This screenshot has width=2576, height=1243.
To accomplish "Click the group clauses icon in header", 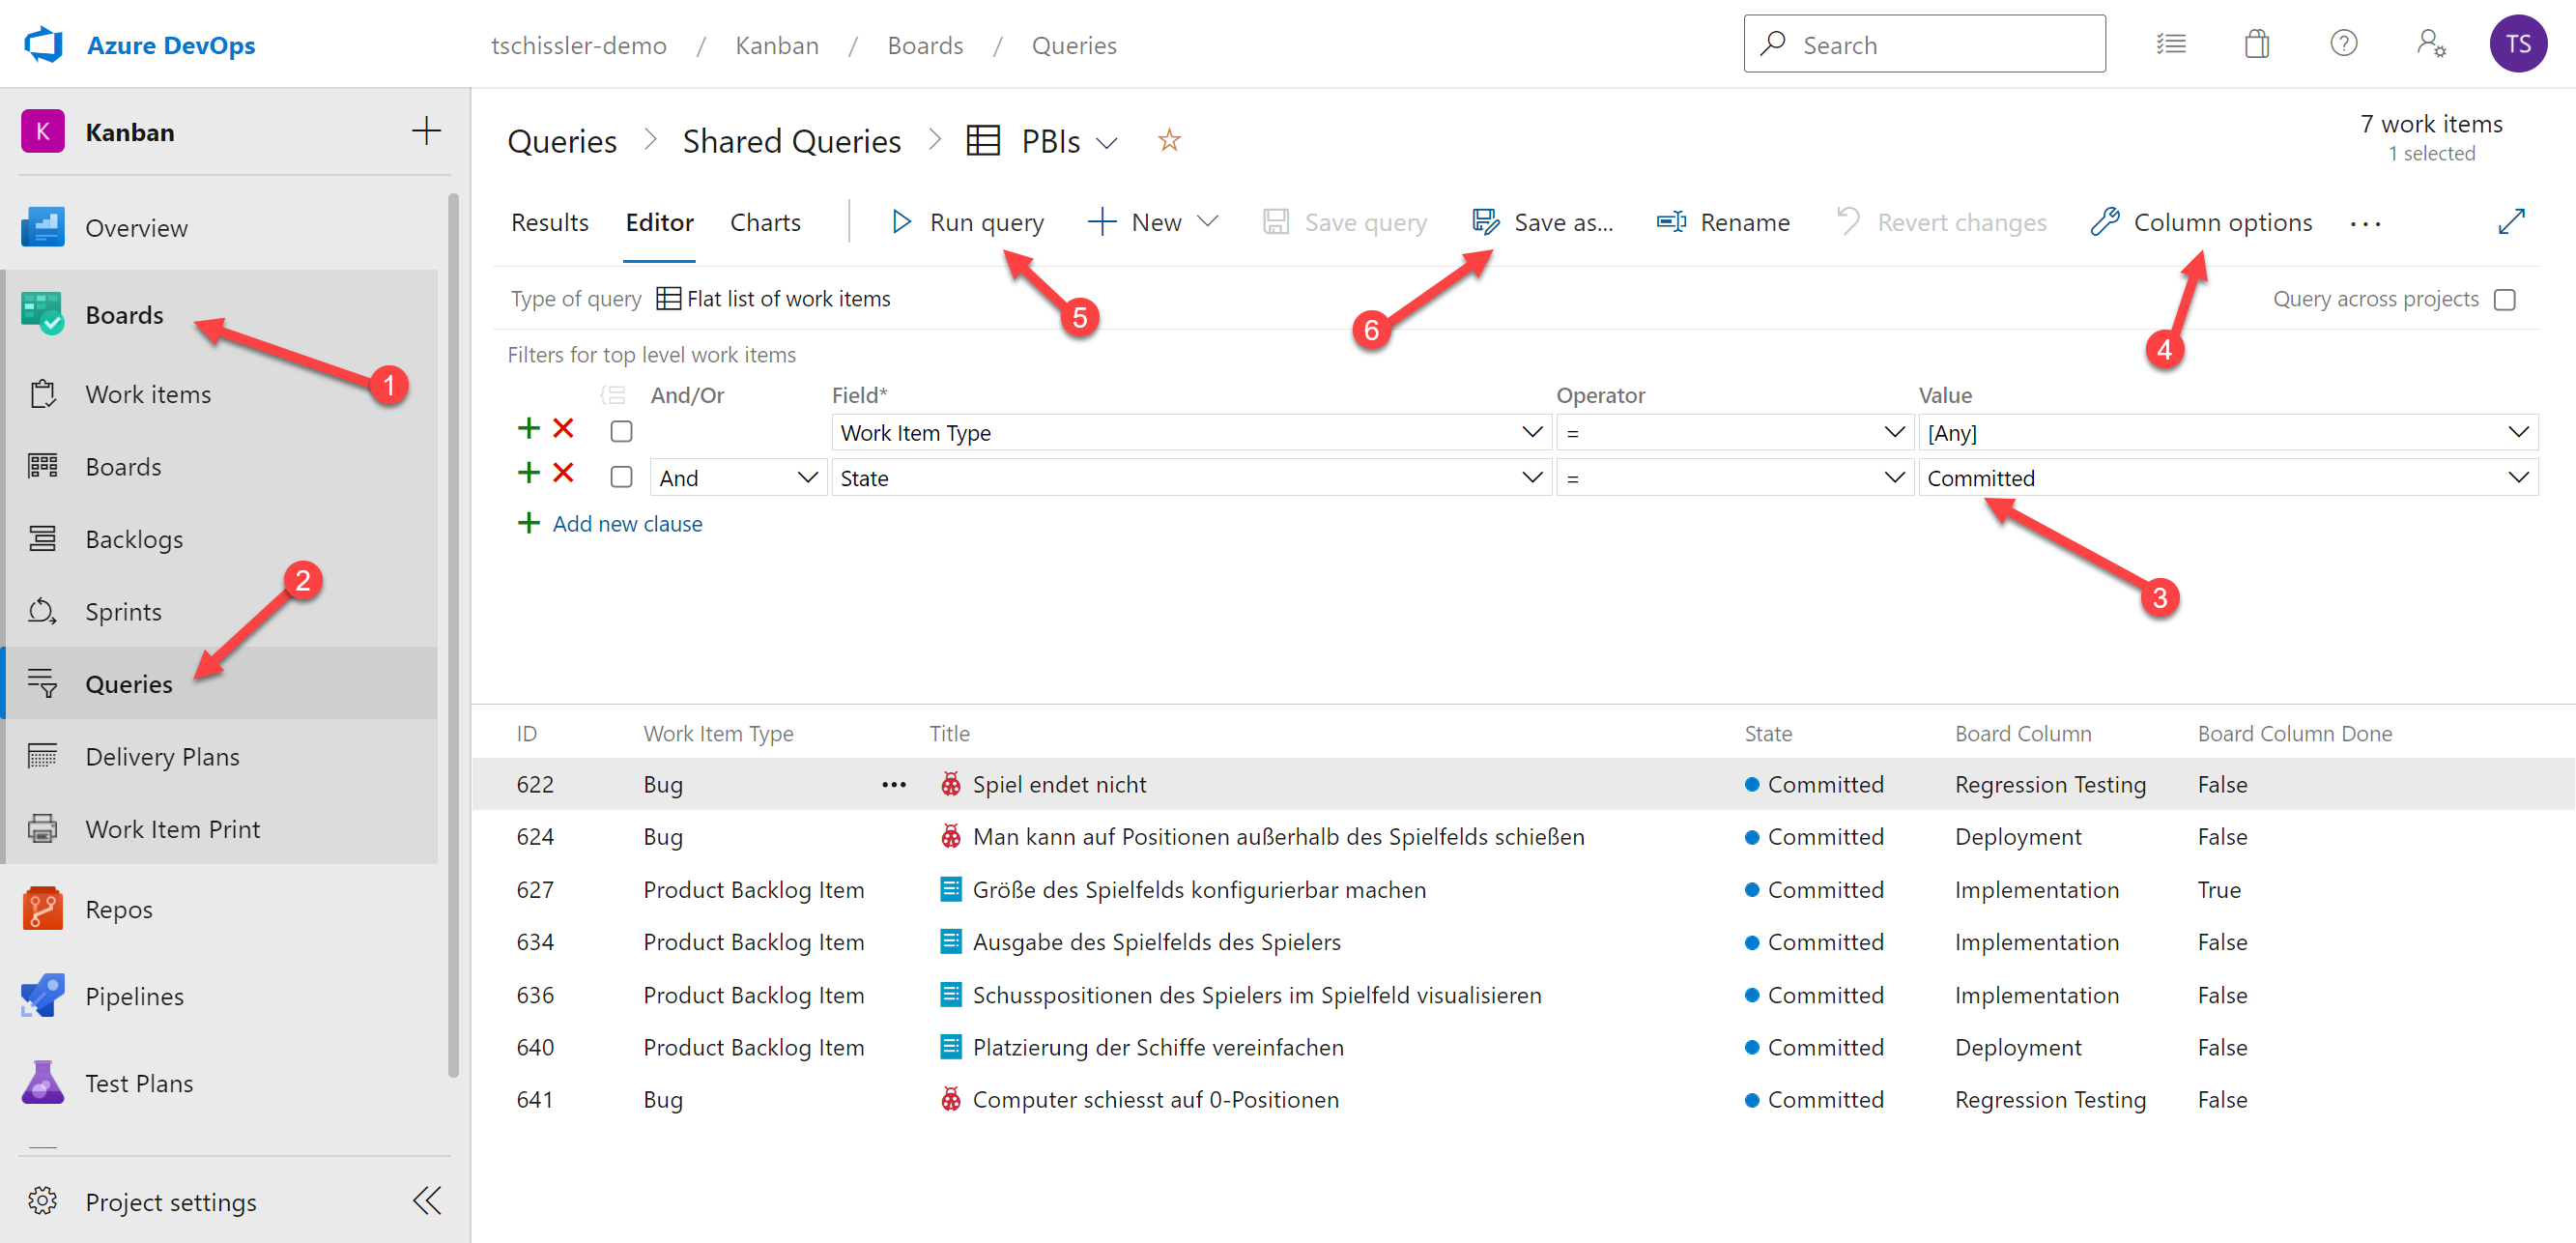I will pyautogui.click(x=613, y=395).
